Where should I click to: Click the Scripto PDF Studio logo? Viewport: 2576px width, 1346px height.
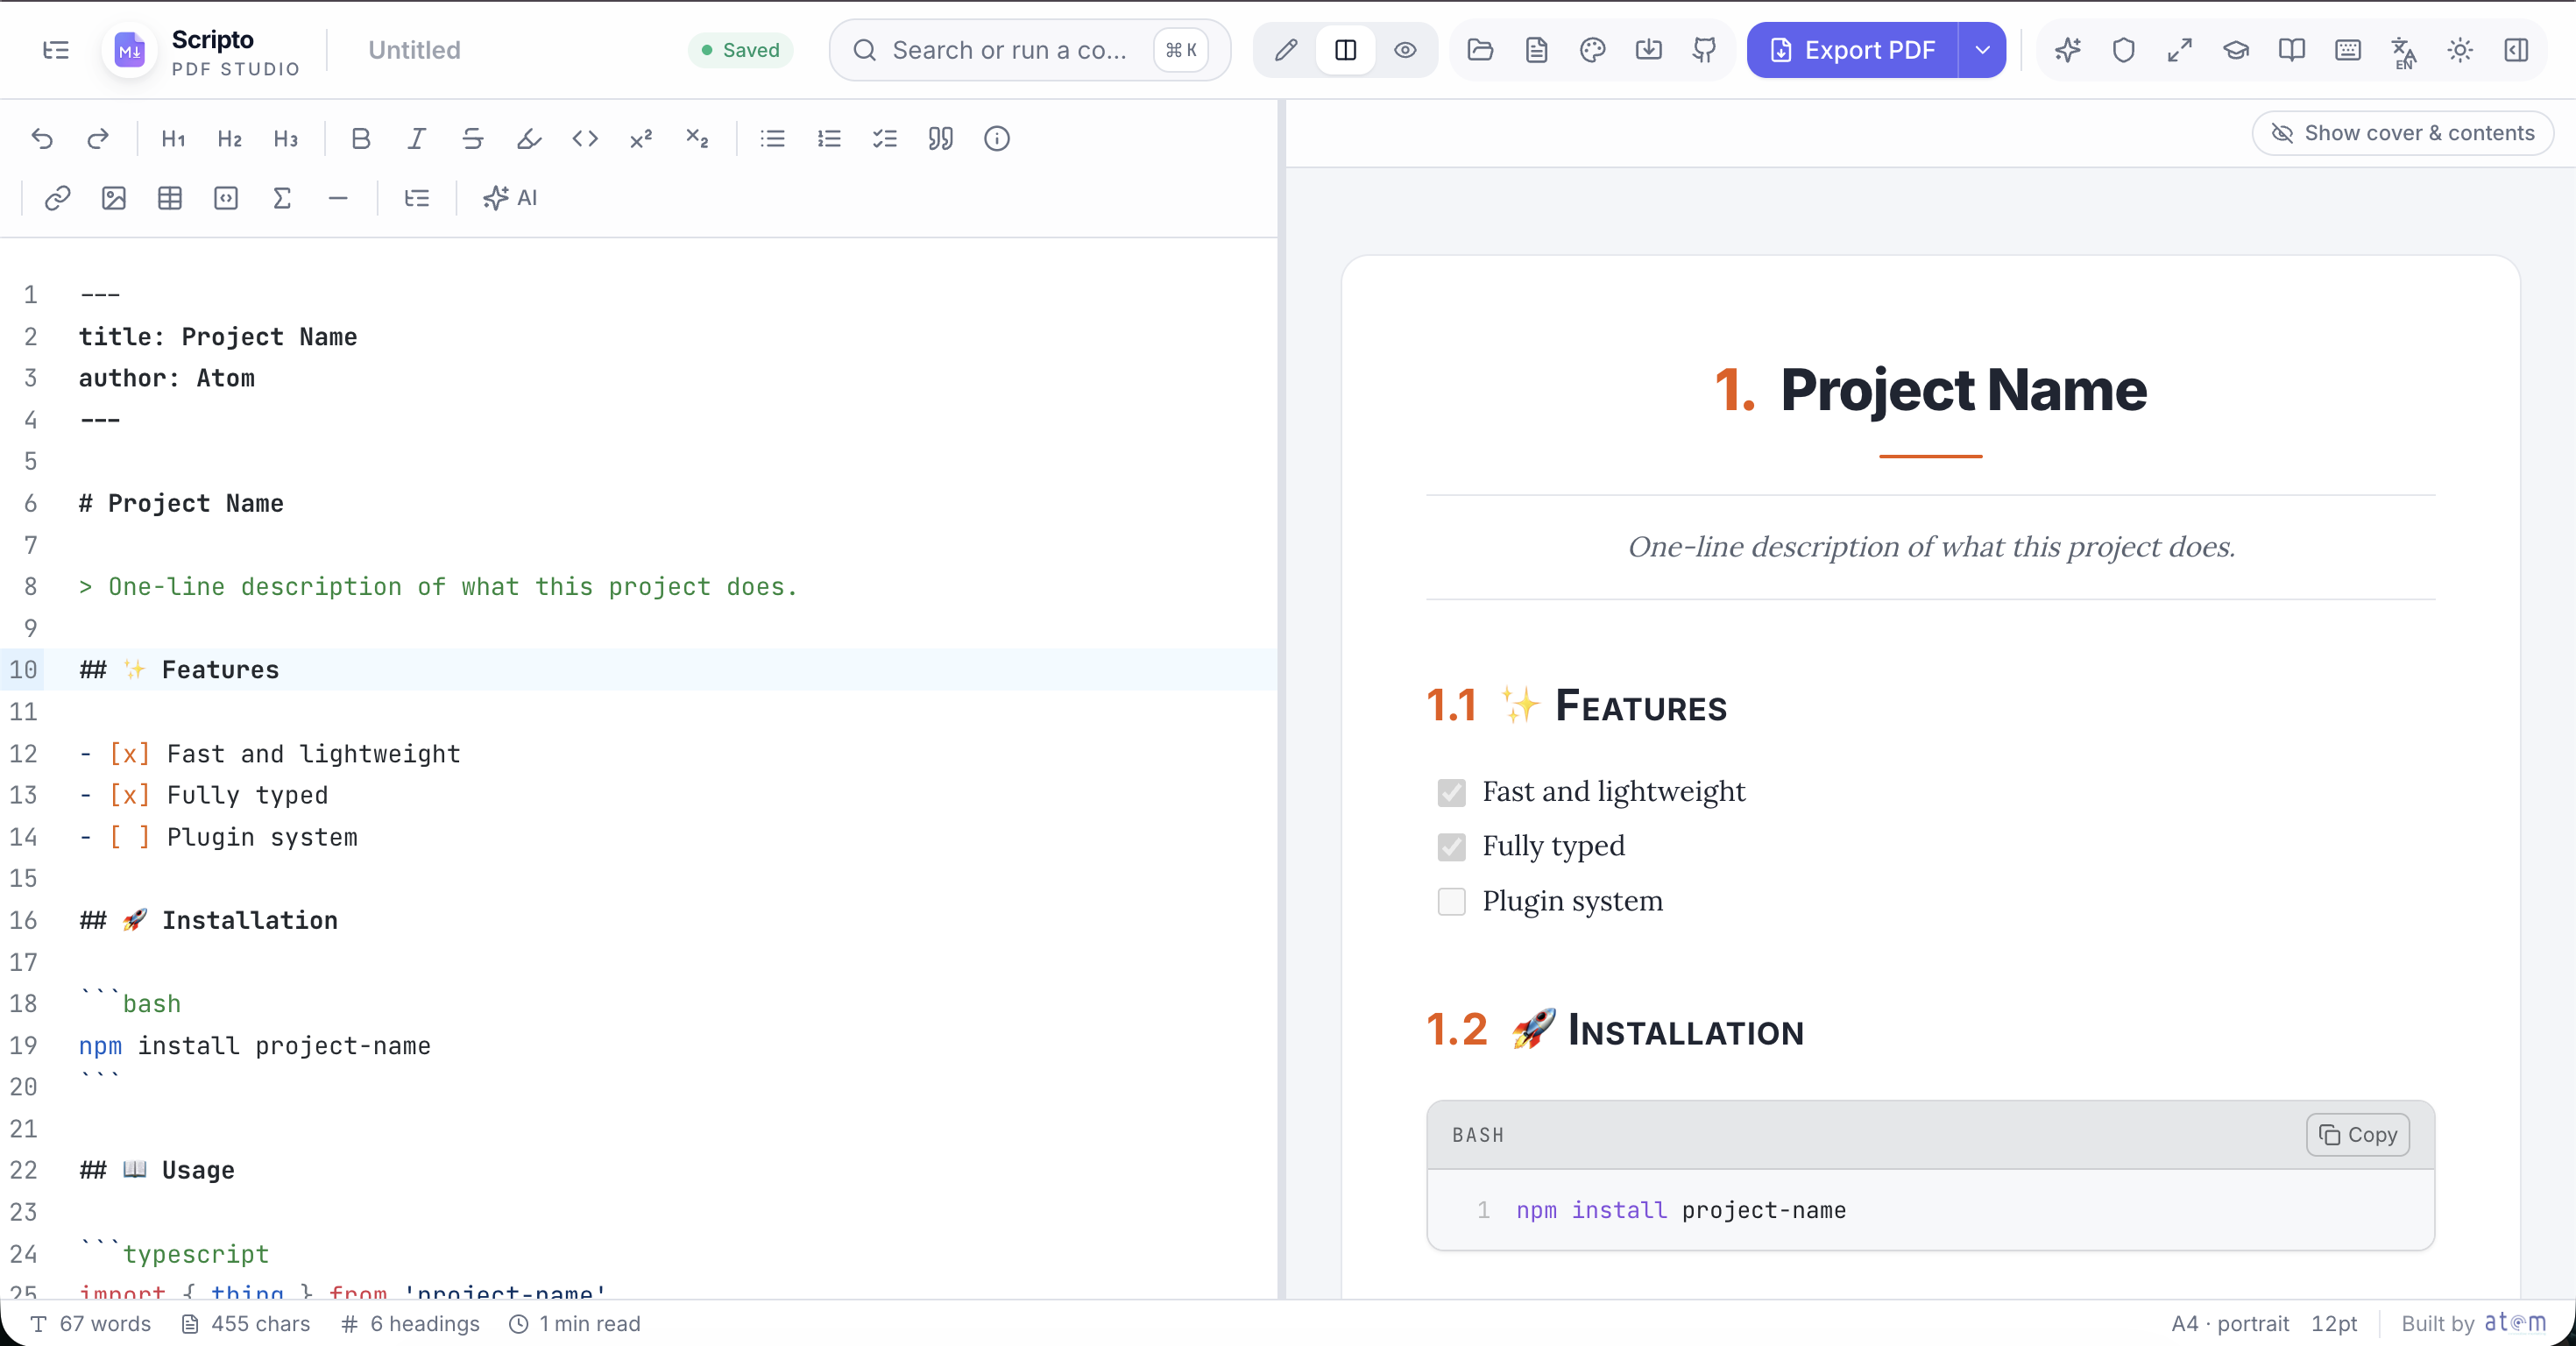(130, 50)
